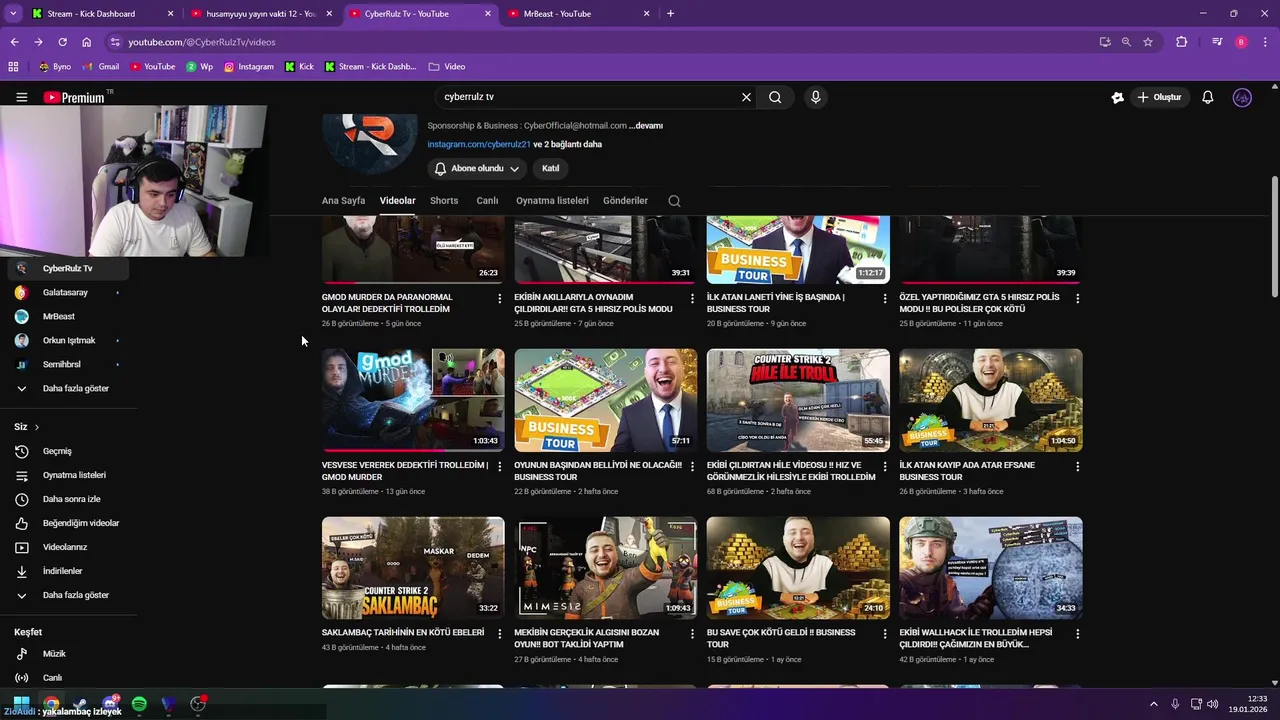Open the Gönderiler channel tab

pos(625,201)
